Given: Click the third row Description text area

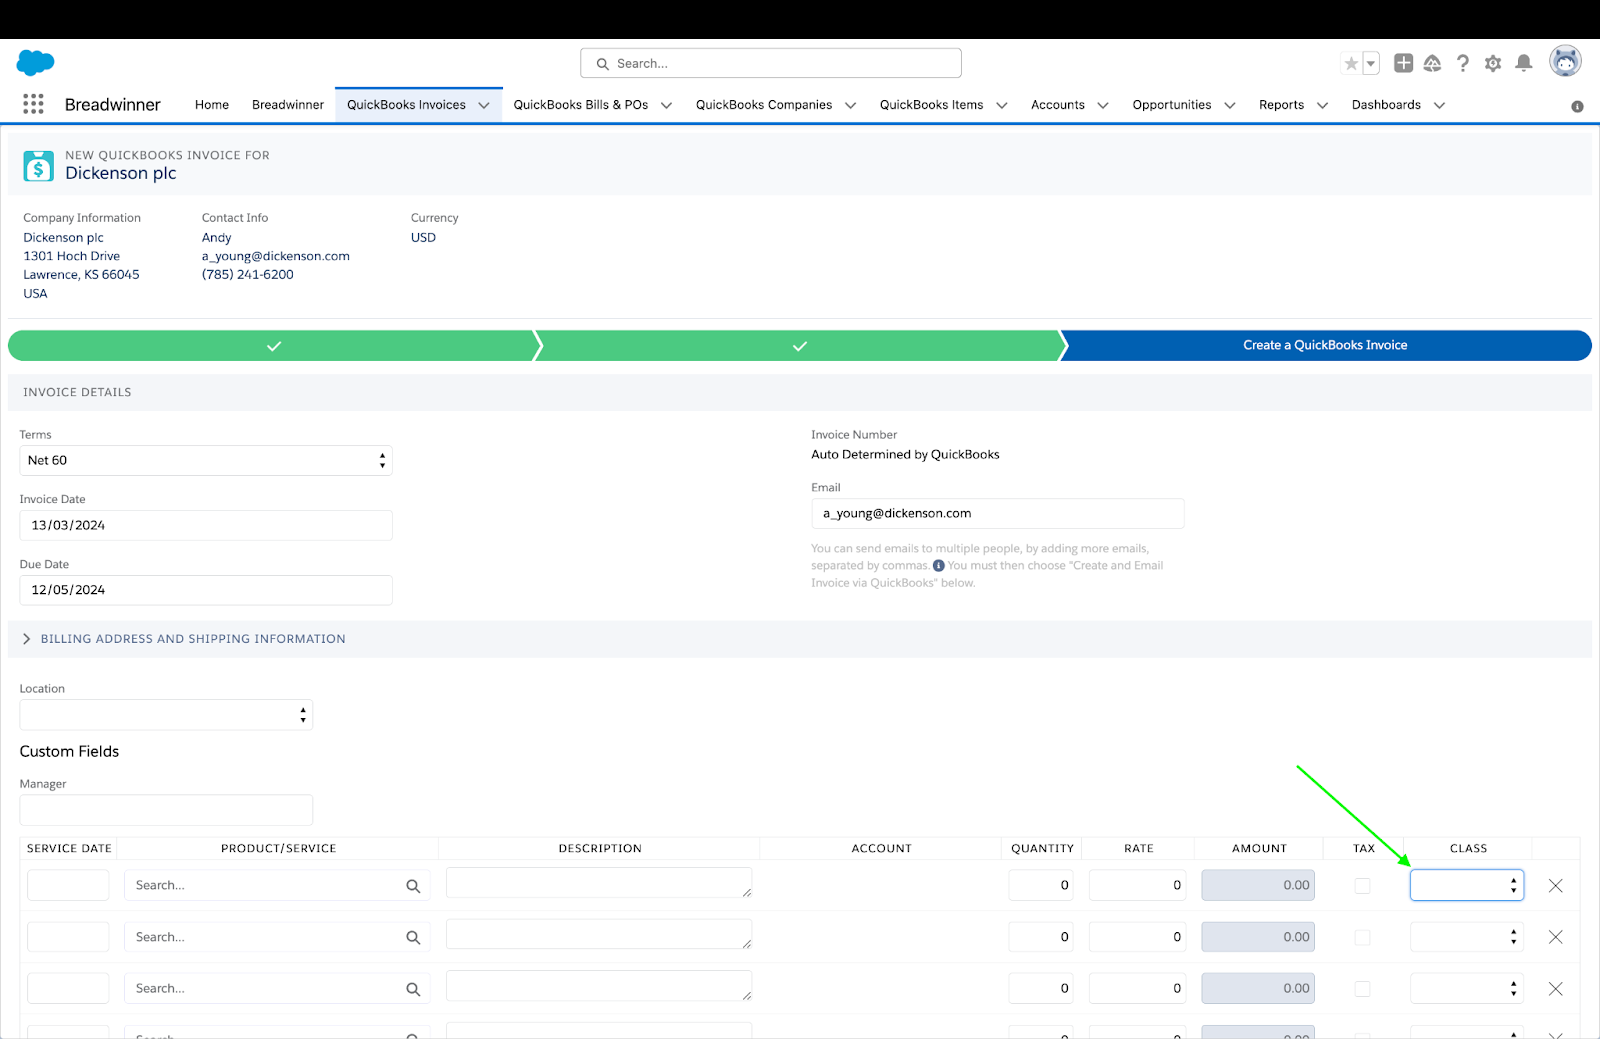Looking at the screenshot, I should (x=599, y=985).
